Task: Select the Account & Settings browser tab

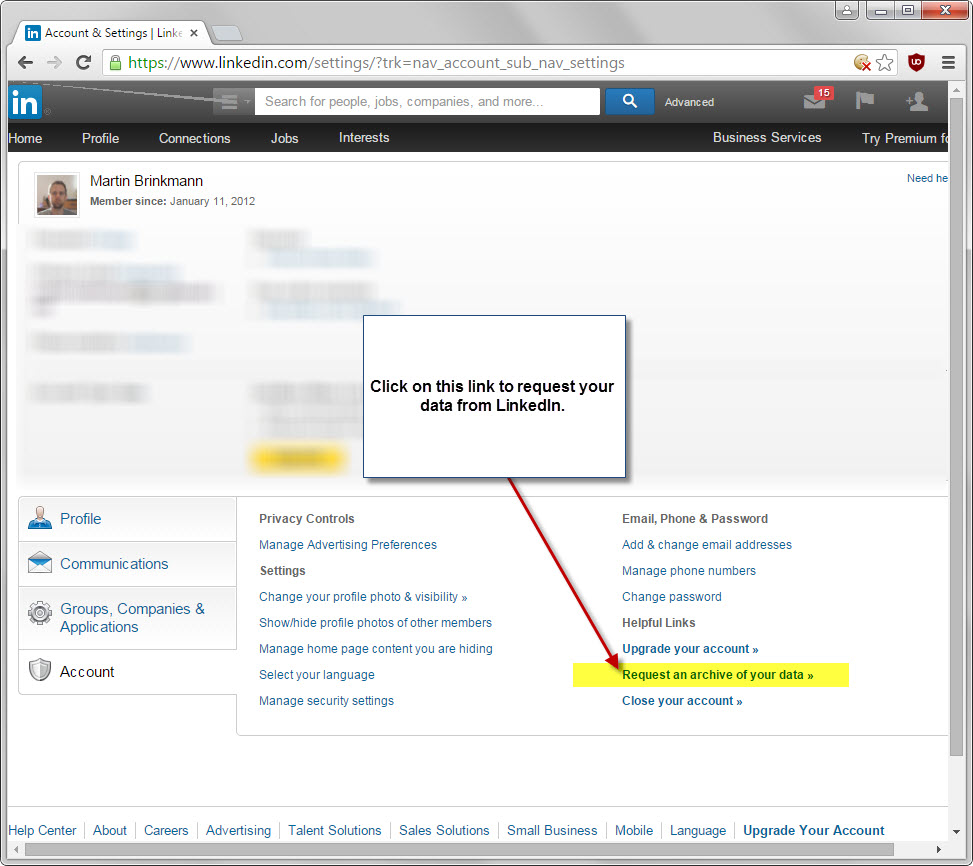Action: coord(112,33)
